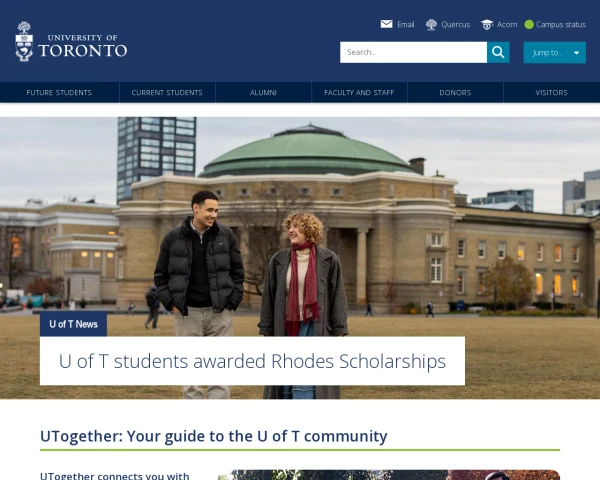Click the green Campus status indicator dot
This screenshot has height=480, width=600.
529,24
